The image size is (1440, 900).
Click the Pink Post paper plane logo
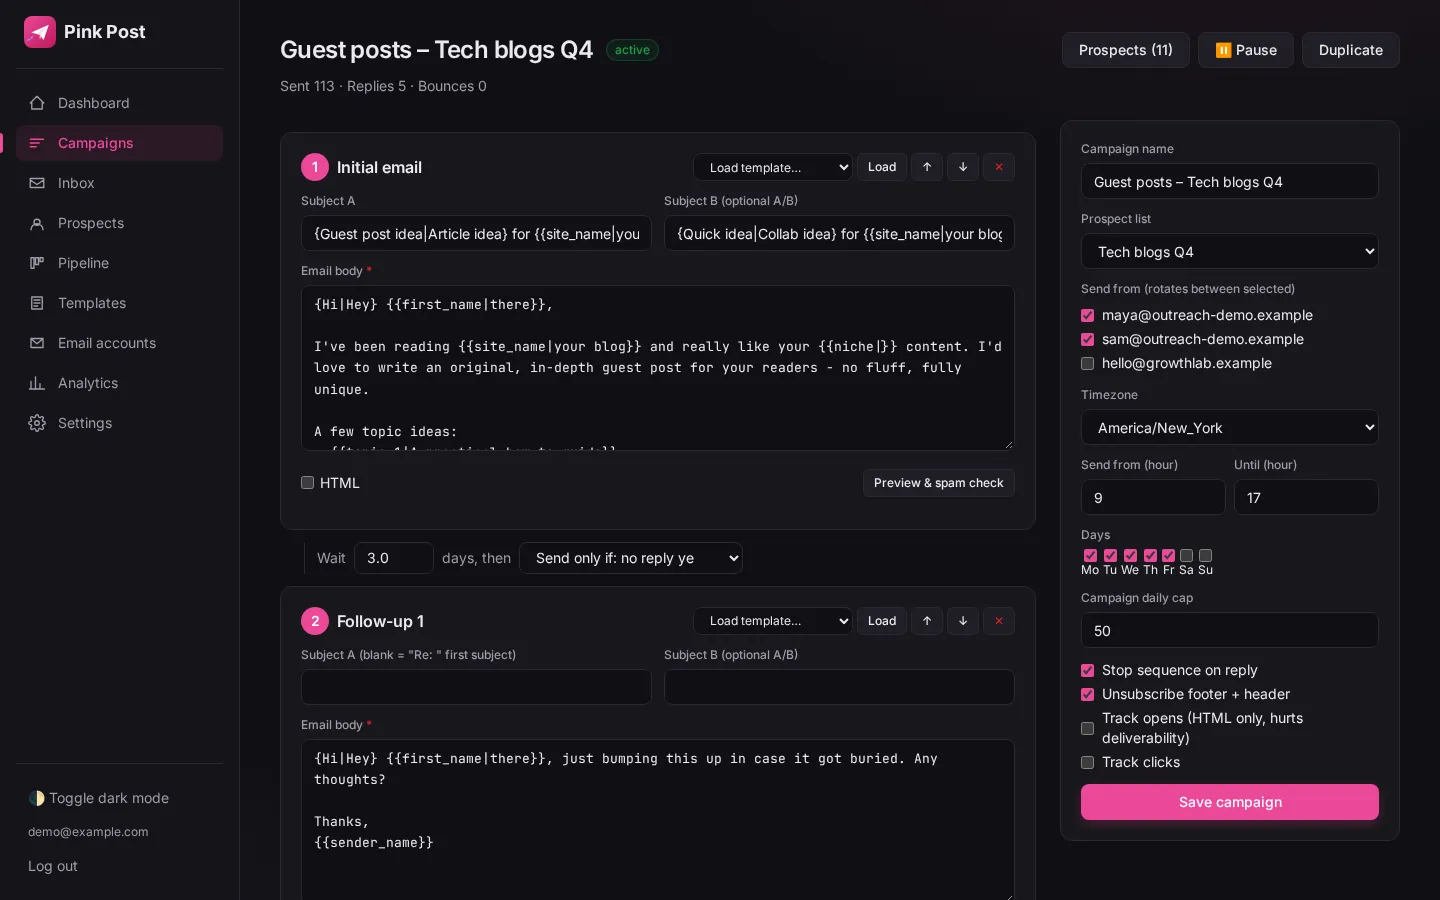pyautogui.click(x=40, y=32)
